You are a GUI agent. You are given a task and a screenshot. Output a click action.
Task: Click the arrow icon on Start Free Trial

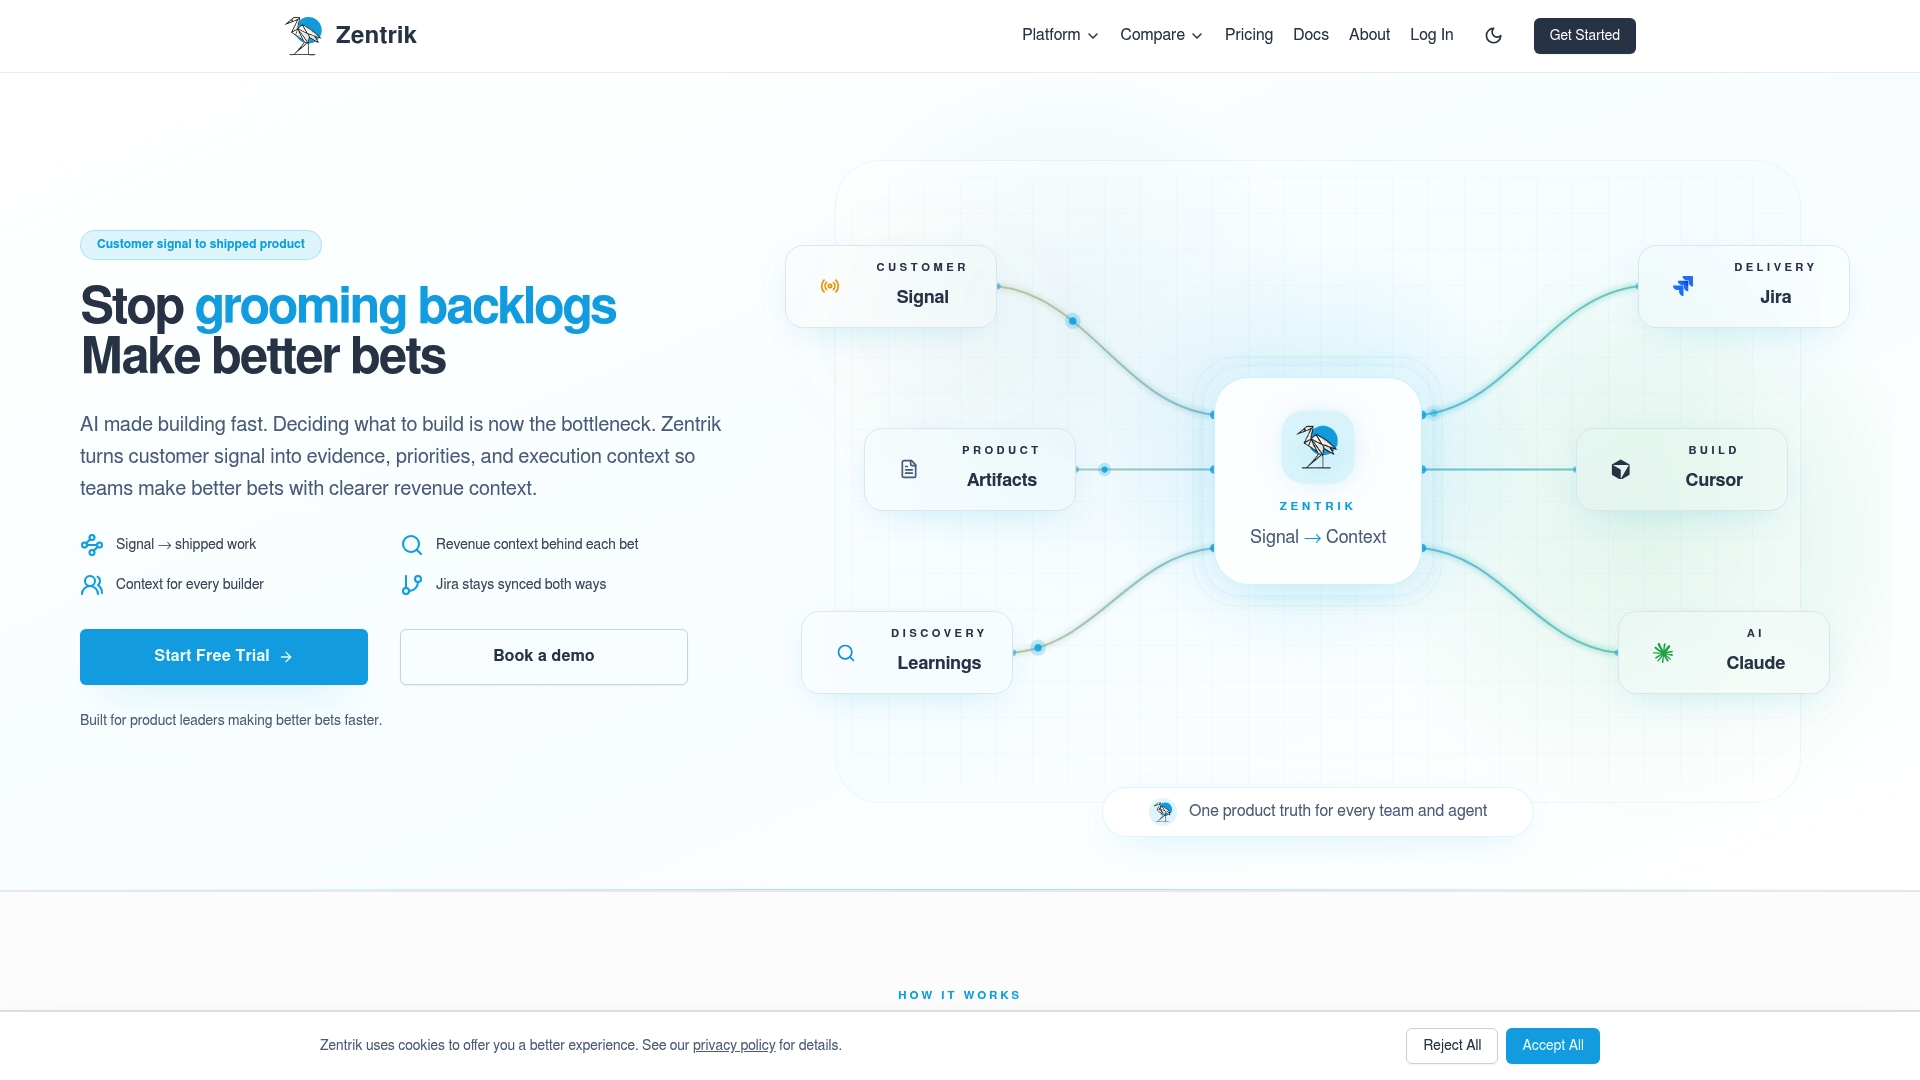pos(286,657)
